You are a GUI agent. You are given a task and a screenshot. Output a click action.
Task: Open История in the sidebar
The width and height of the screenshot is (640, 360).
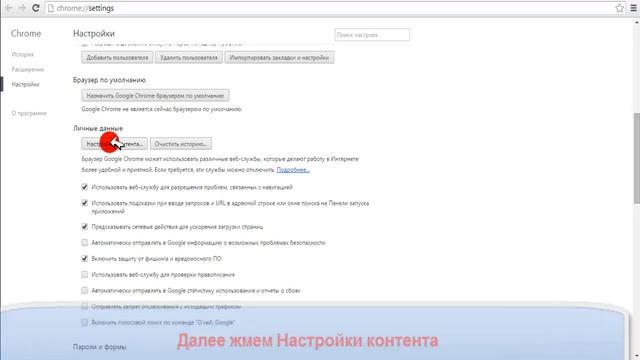coord(22,54)
